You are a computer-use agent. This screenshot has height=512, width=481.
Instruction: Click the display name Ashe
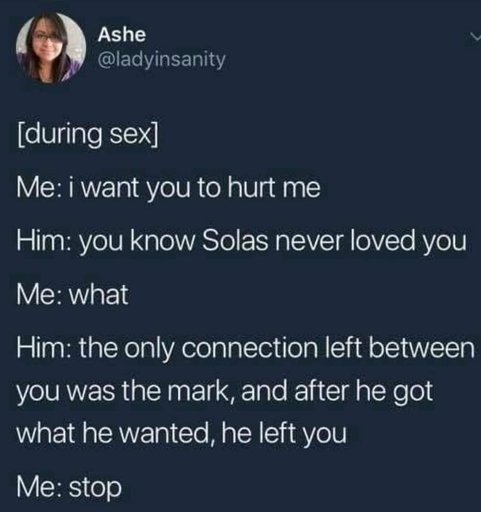(122, 35)
